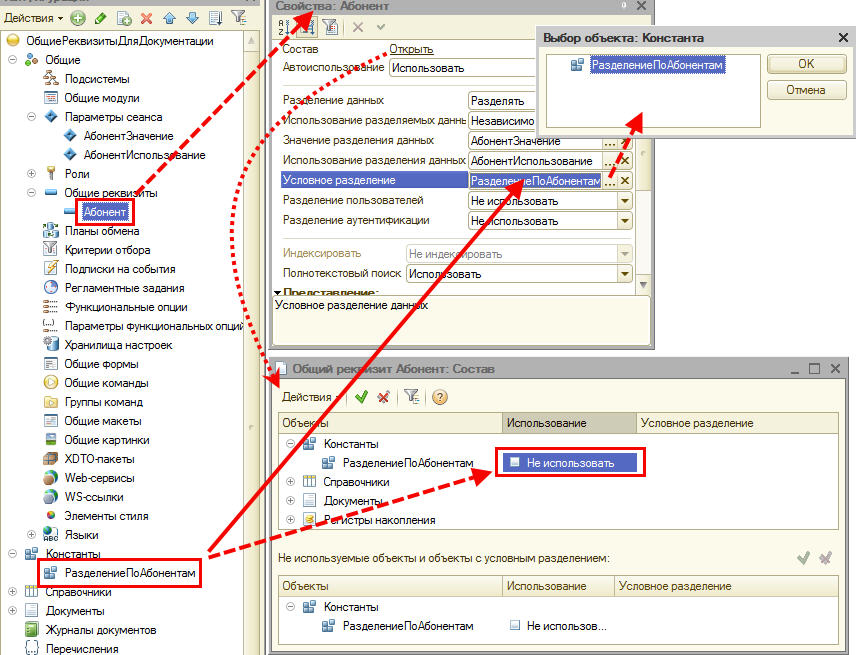Screen dimensions: 856x655
Task: Collapse the Параметры сеанса node
Action: [32, 117]
